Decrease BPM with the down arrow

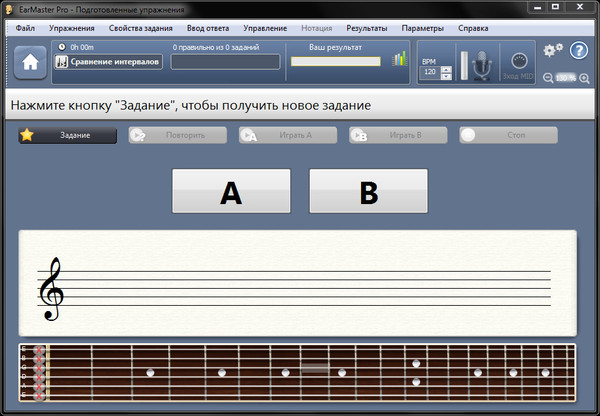[x=446, y=76]
